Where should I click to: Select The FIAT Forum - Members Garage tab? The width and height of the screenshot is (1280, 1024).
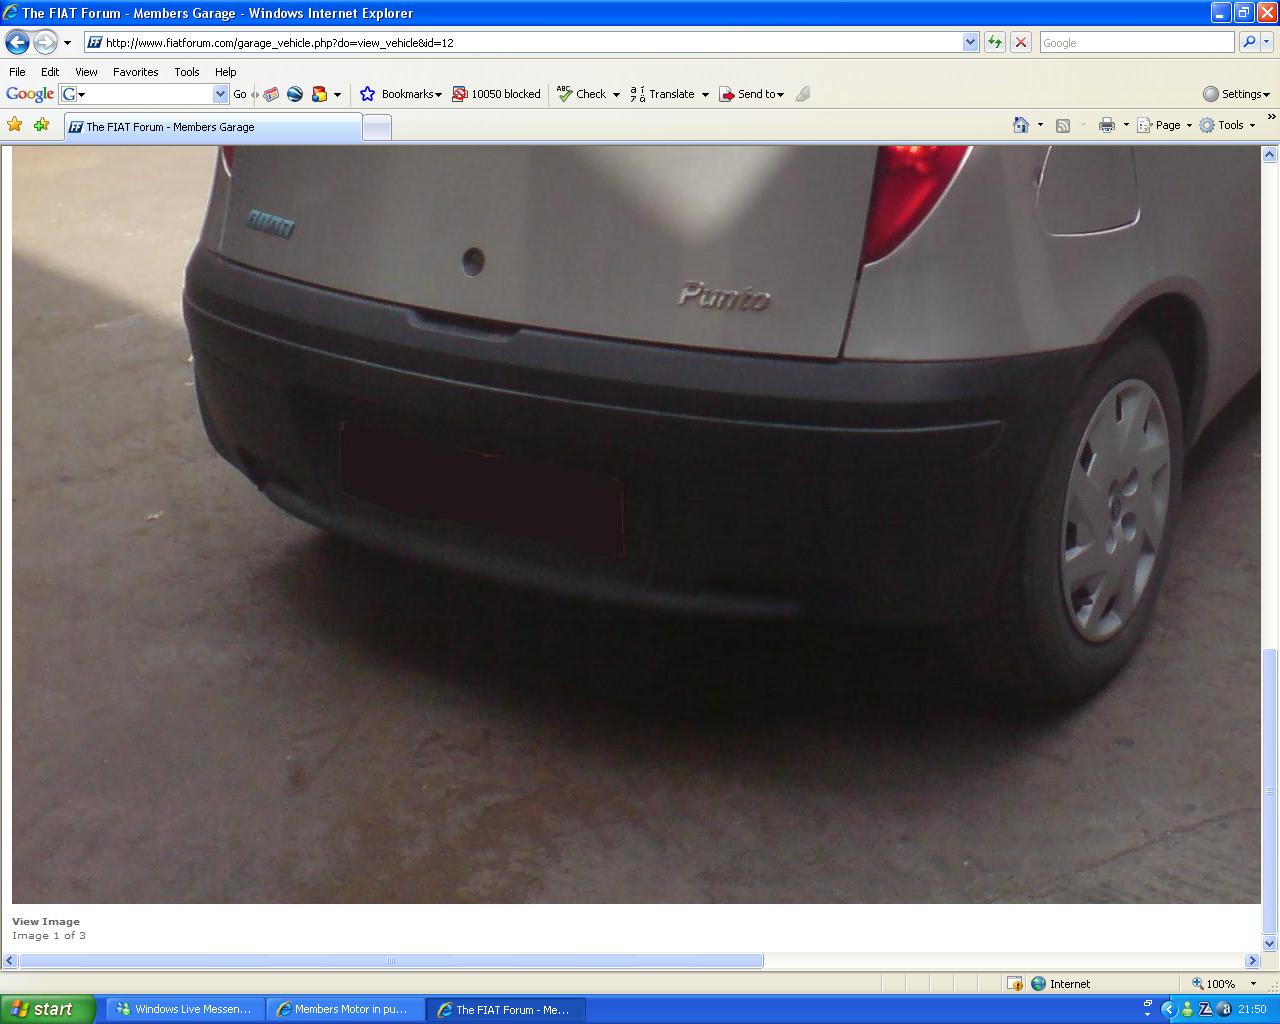click(213, 127)
